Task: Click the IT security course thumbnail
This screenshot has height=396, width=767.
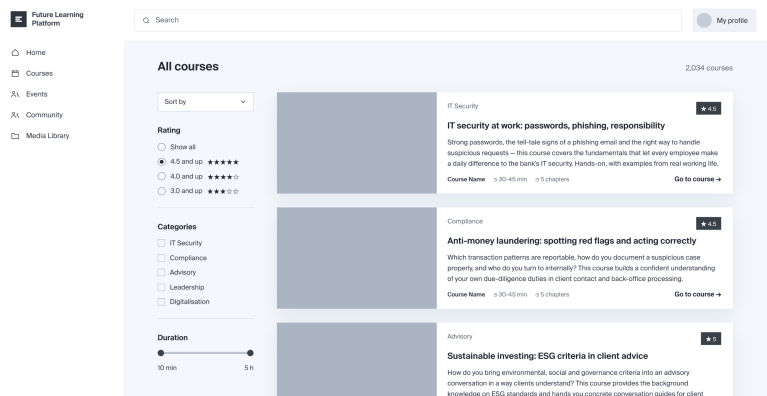Action: tap(357, 143)
